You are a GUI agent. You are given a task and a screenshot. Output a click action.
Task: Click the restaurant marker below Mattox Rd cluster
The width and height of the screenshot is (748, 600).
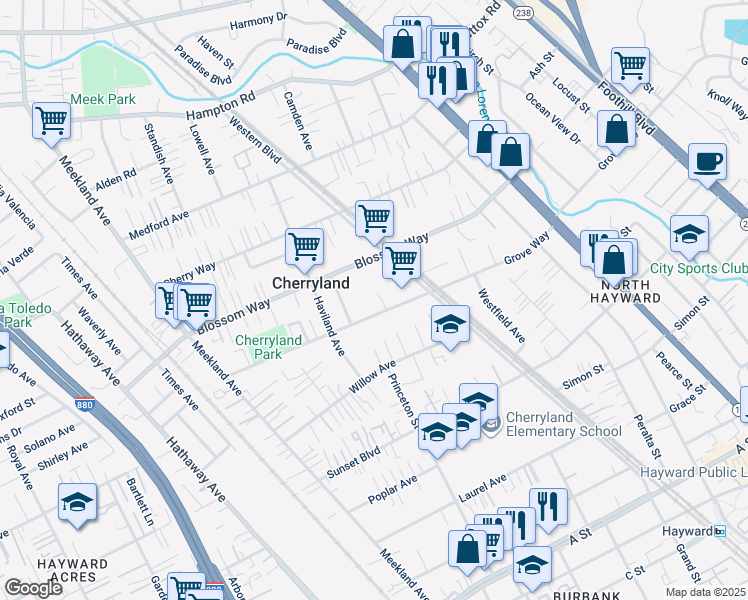coord(438,82)
